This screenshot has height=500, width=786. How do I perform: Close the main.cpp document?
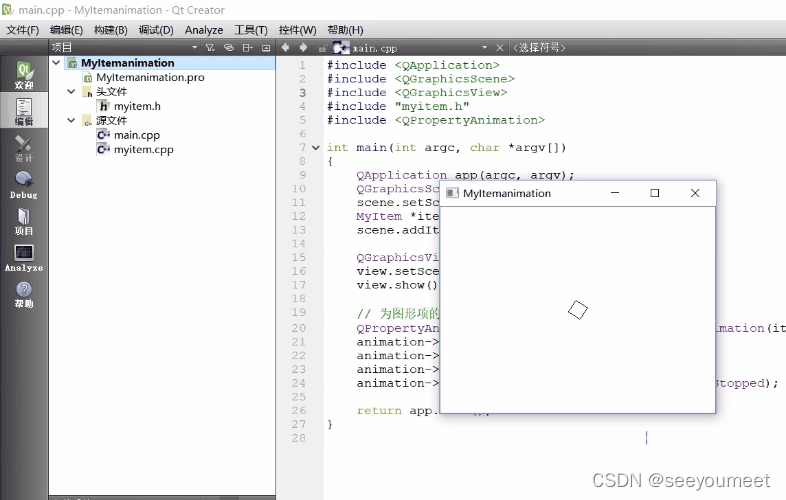pos(499,48)
